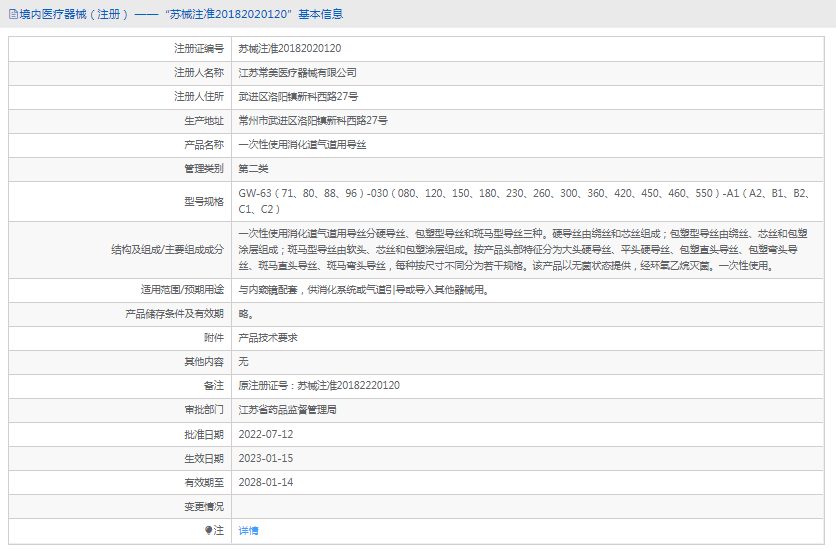Click the 结构及组成/主要组成成分 label
Viewport: 836px width, 549px height.
click(x=167, y=249)
